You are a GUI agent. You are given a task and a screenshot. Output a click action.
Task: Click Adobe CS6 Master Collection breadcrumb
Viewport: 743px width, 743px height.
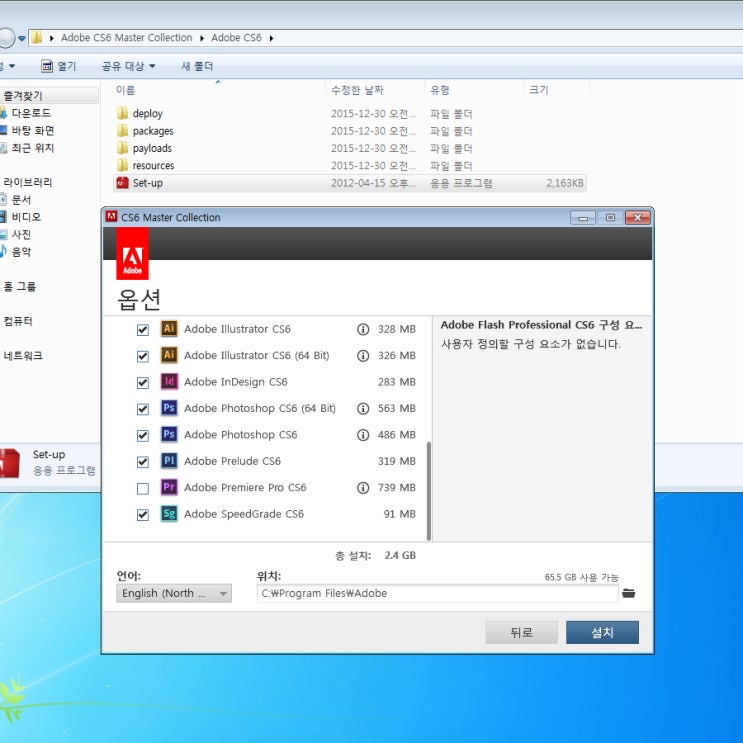tap(127, 37)
